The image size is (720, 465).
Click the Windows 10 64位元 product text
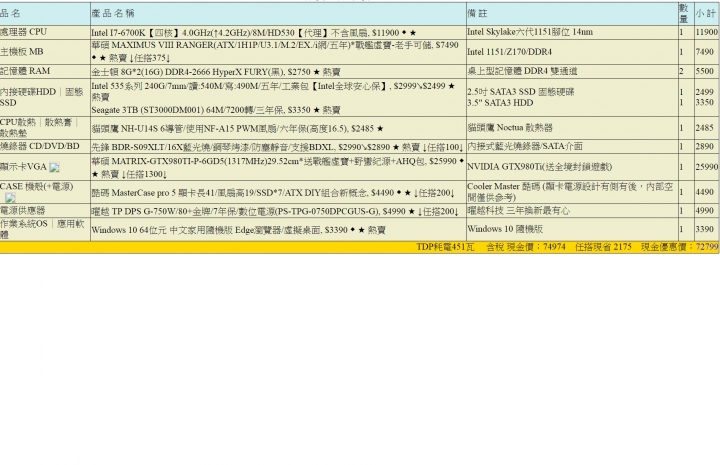click(239, 230)
